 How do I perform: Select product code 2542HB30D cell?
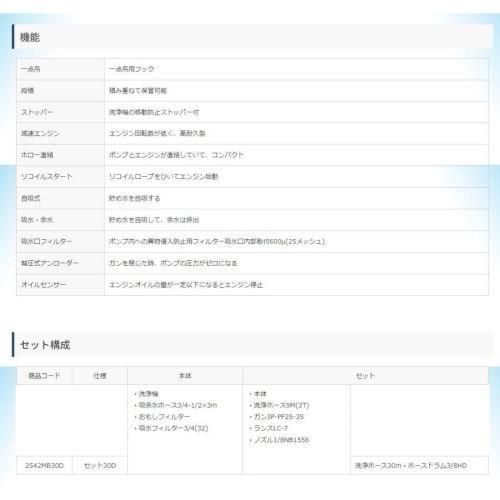(44, 465)
